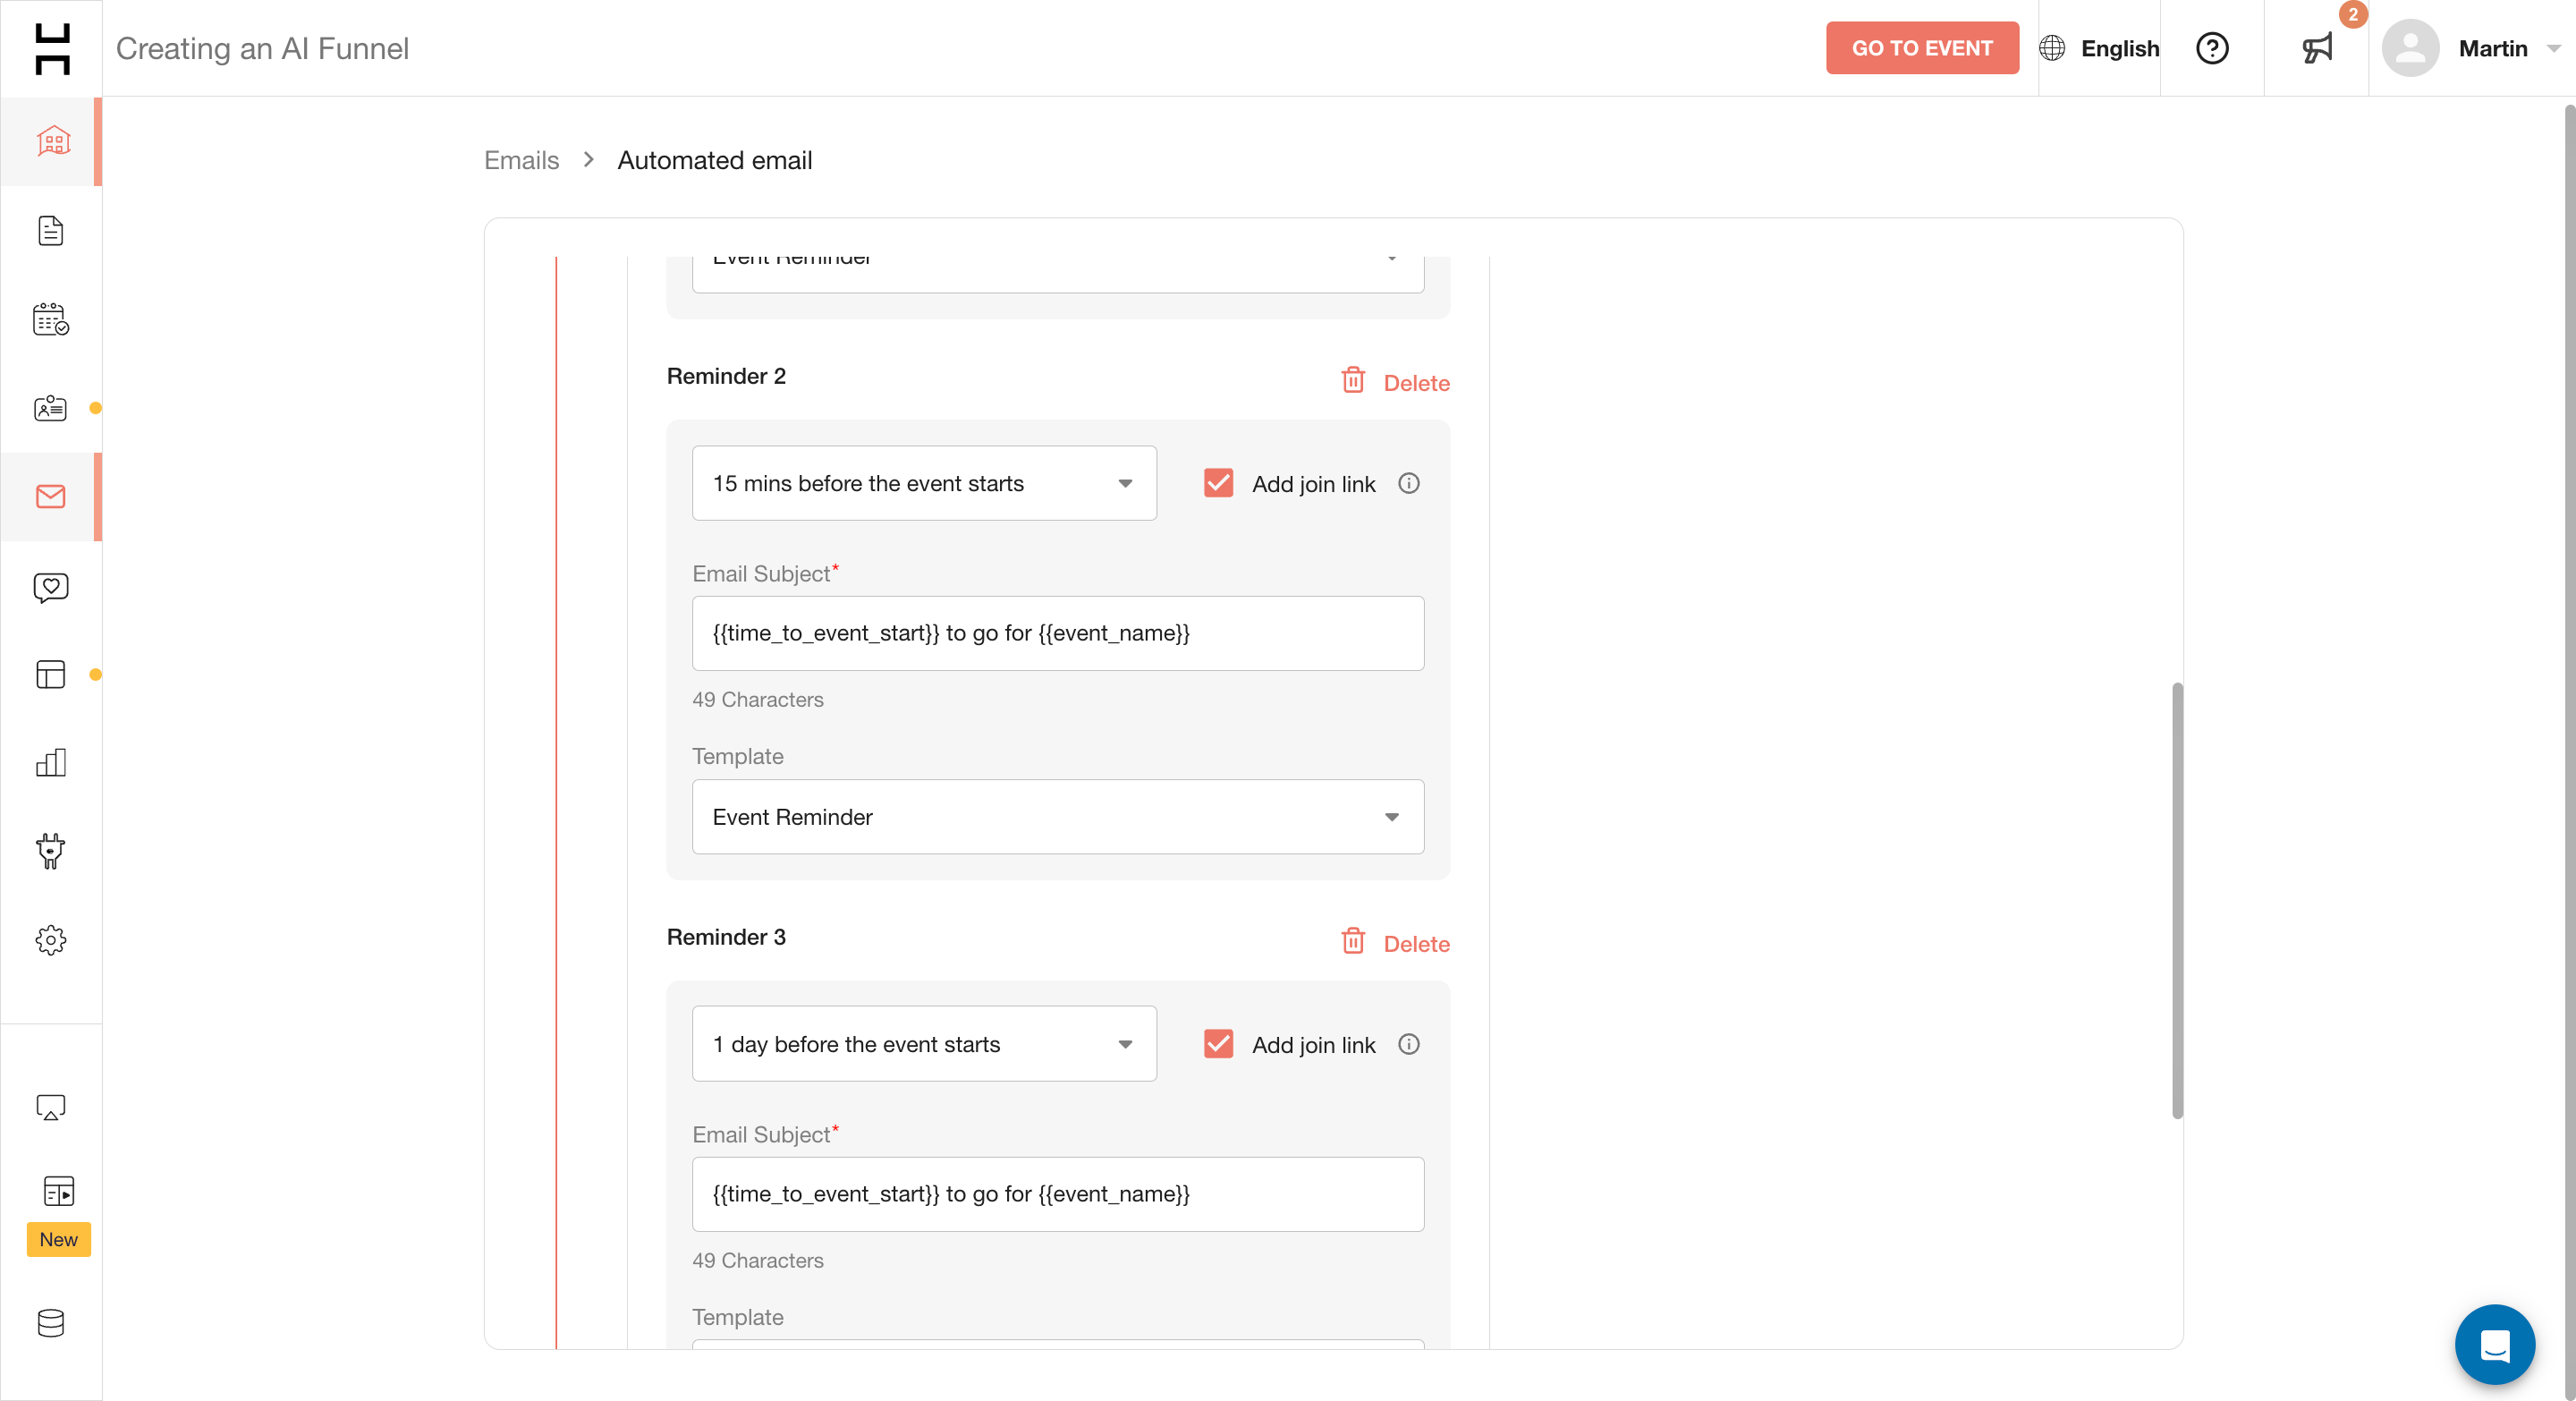Screen dimensions: 2576x1401
Task: Open the calendar schedule icon in sidebar
Action: [51, 319]
